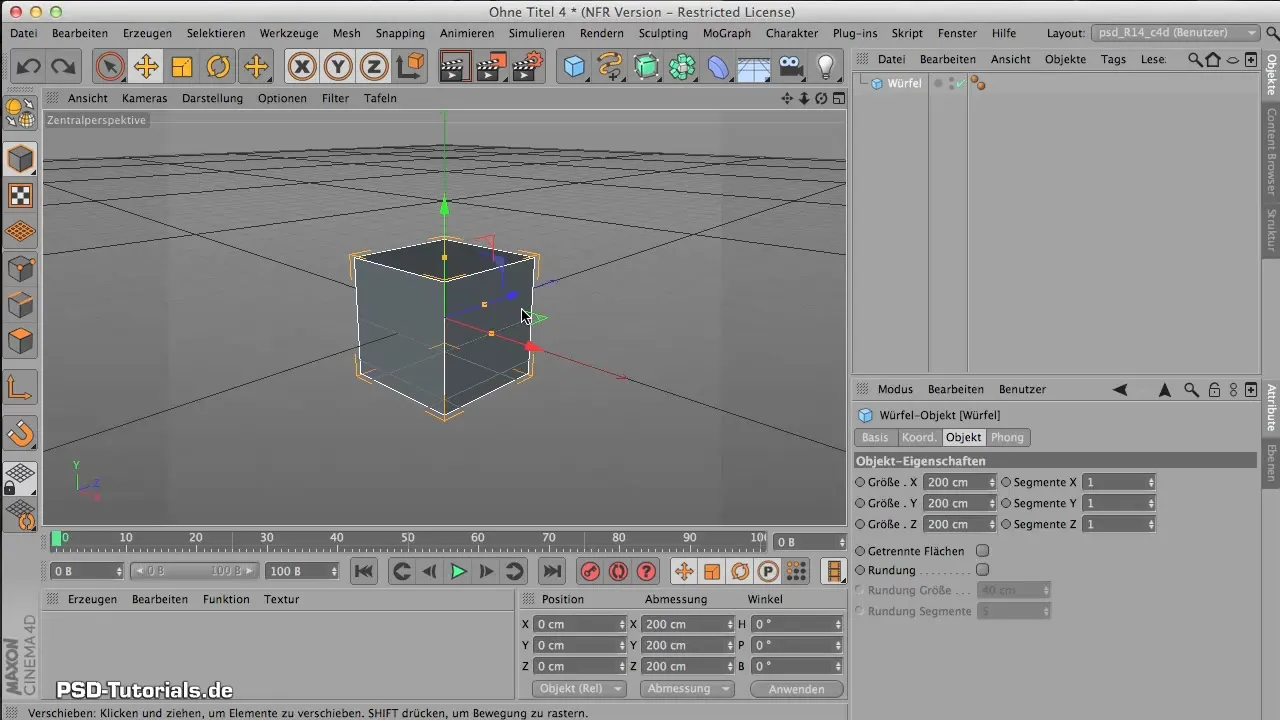The height and width of the screenshot is (720, 1280).
Task: Switch to Polygons mode
Action: pos(20,341)
